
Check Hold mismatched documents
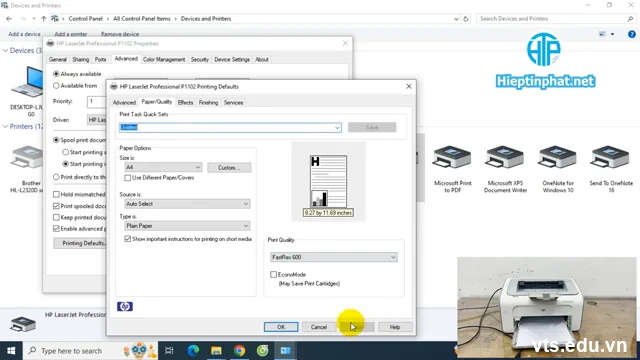(56, 194)
